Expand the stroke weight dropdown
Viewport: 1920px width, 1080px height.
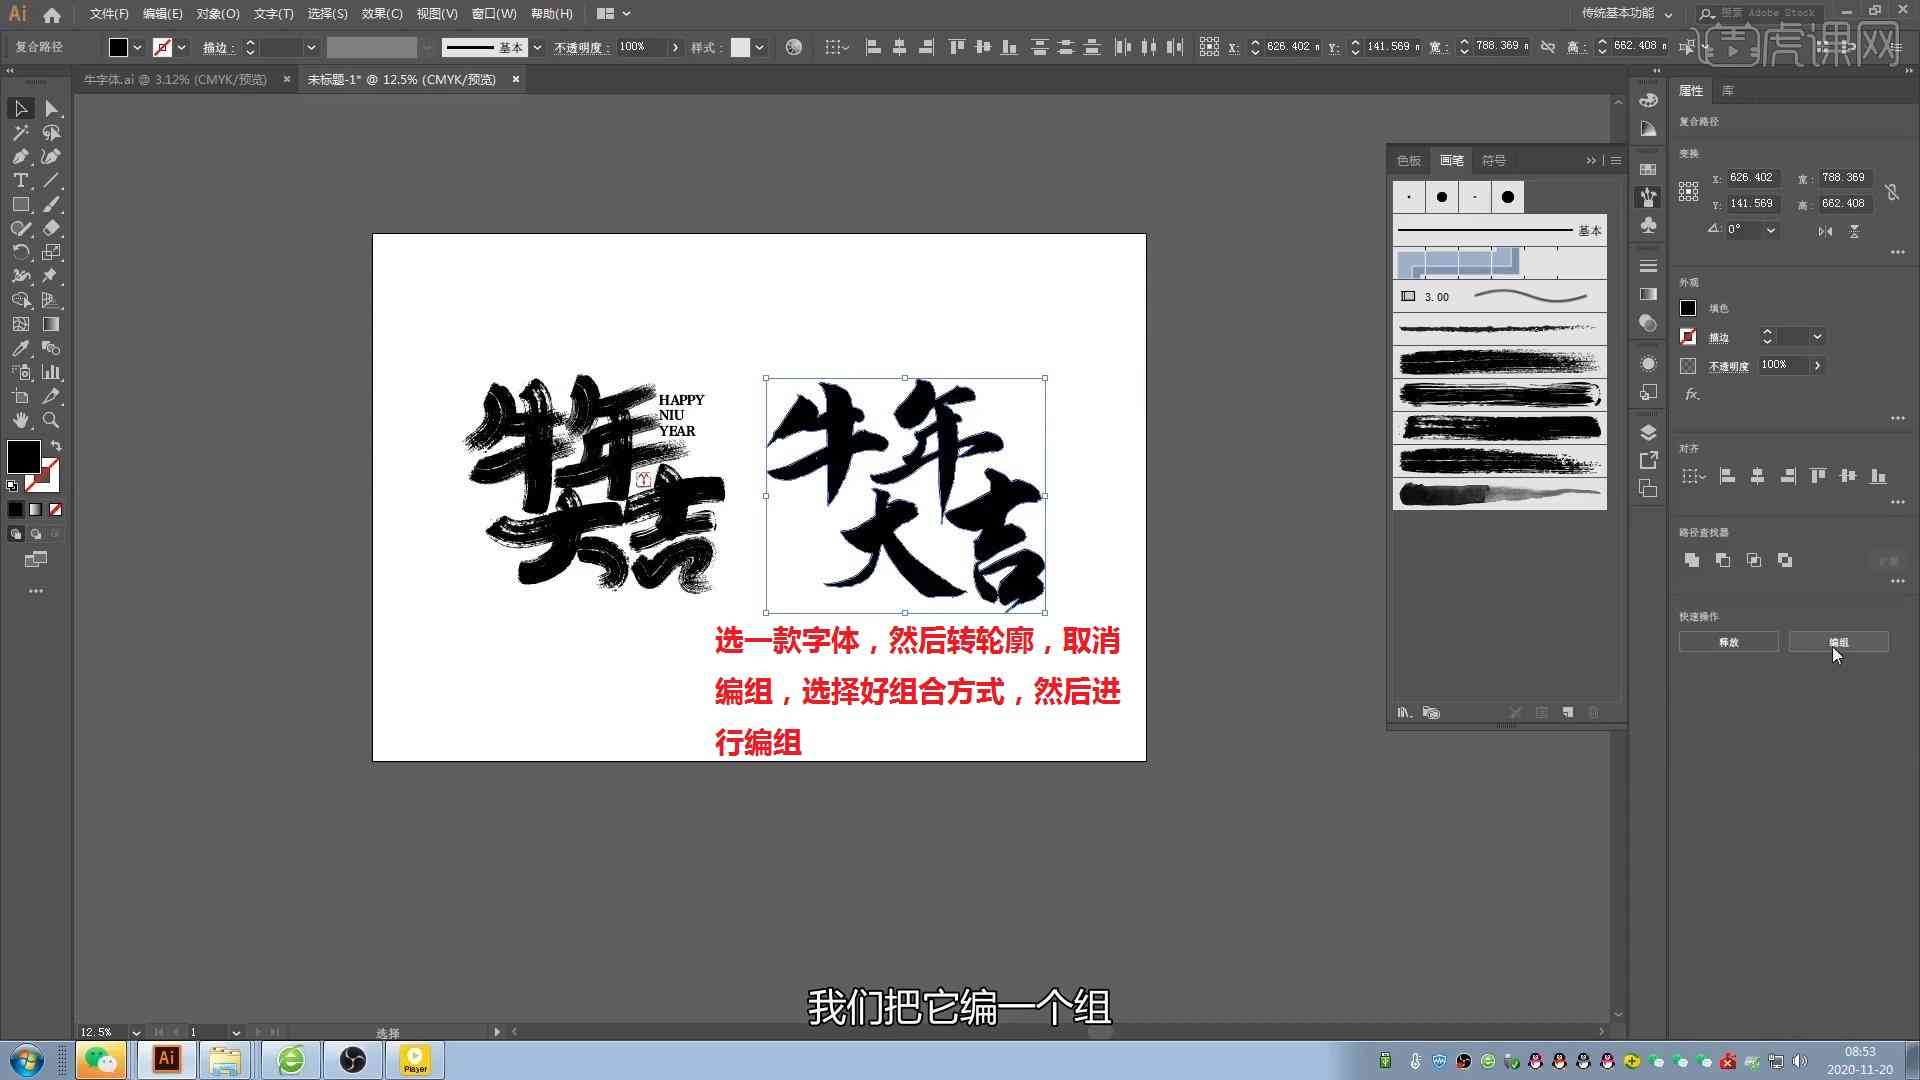pos(310,47)
